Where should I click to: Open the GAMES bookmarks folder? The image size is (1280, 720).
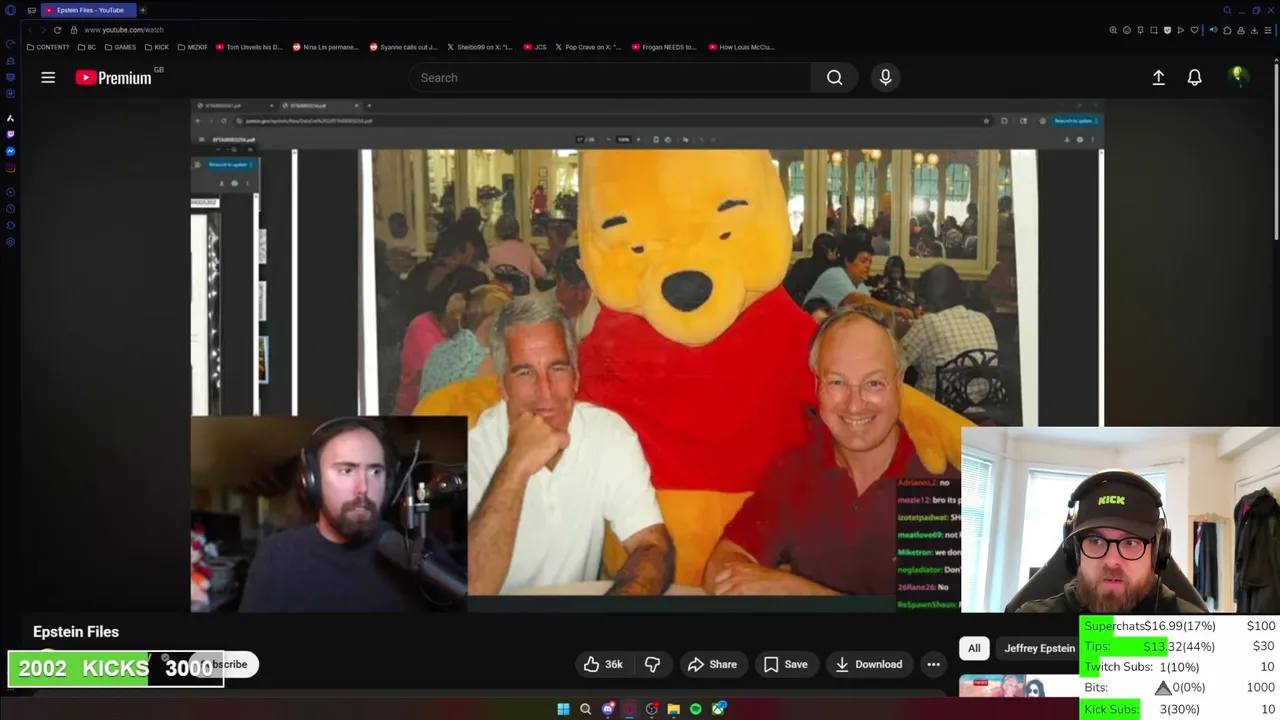point(120,47)
